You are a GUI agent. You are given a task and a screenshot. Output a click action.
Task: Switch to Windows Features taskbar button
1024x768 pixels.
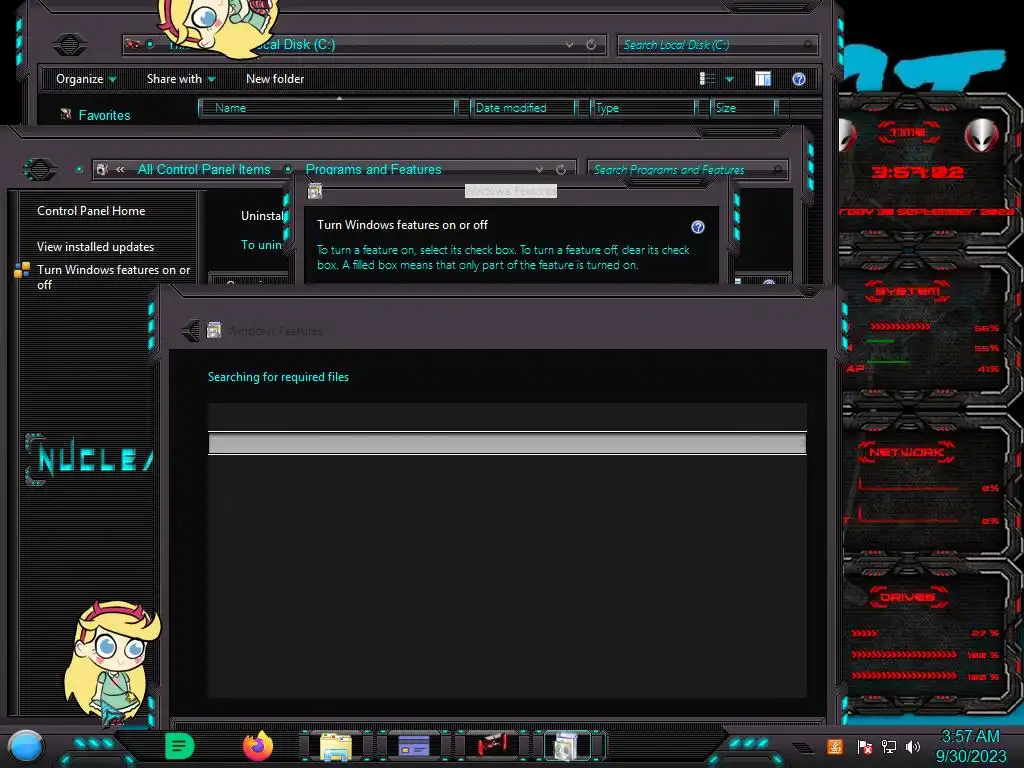coord(568,746)
